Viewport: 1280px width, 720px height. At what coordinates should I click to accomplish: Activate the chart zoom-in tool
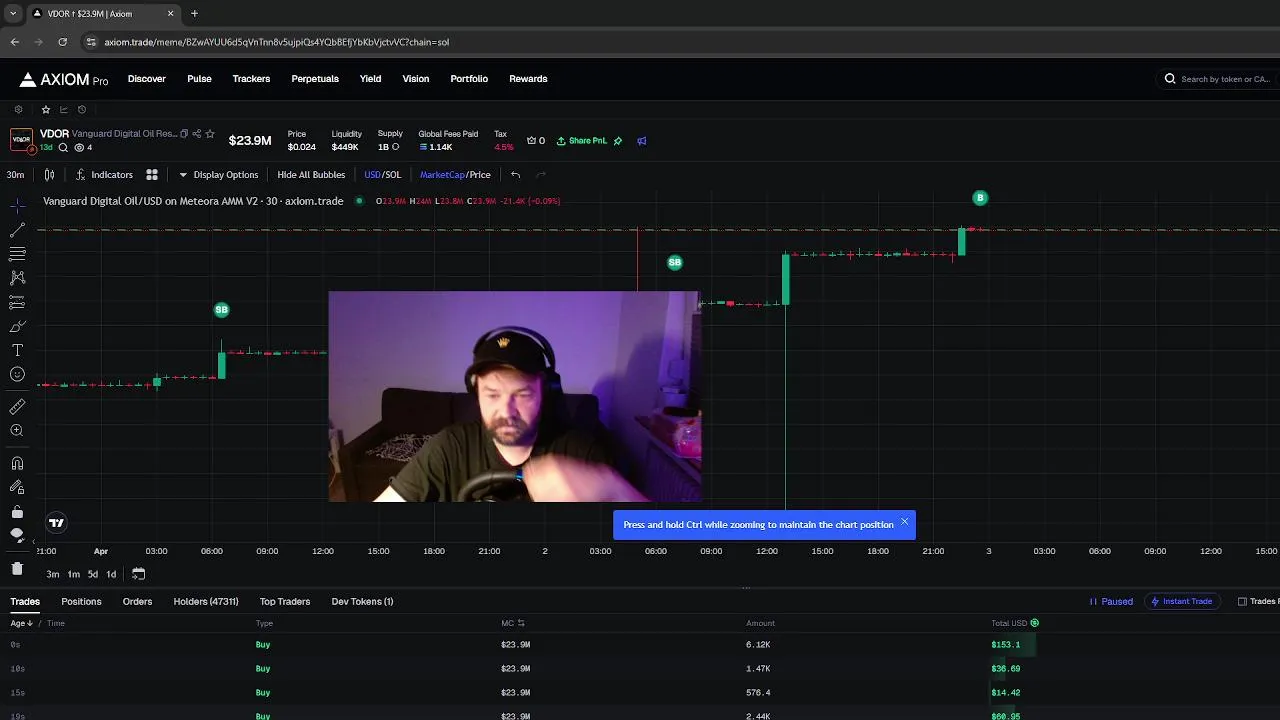point(17,431)
